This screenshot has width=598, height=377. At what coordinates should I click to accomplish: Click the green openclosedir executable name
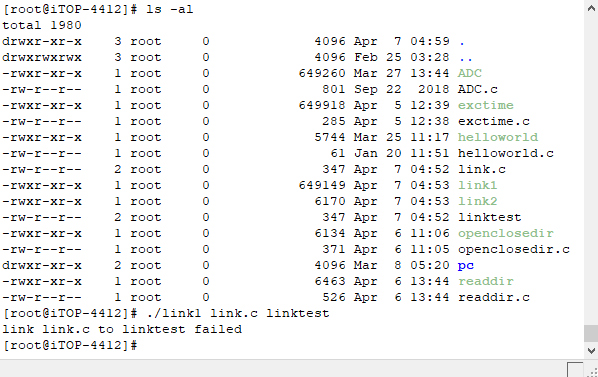(506, 233)
